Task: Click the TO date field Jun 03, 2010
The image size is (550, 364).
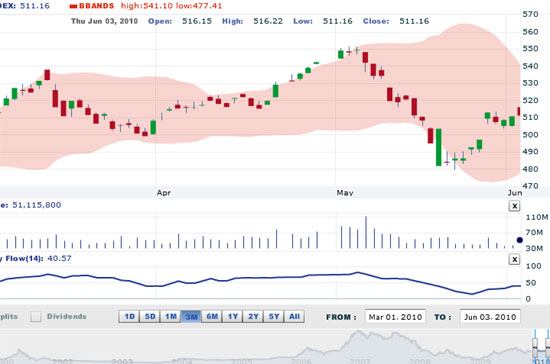Action: (490, 317)
